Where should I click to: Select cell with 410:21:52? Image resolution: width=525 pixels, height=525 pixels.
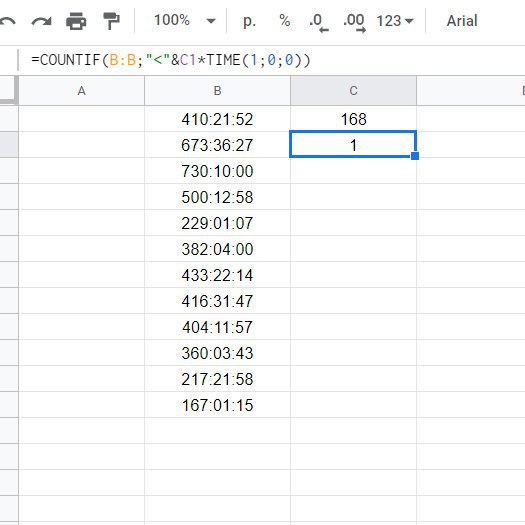[x=217, y=119]
